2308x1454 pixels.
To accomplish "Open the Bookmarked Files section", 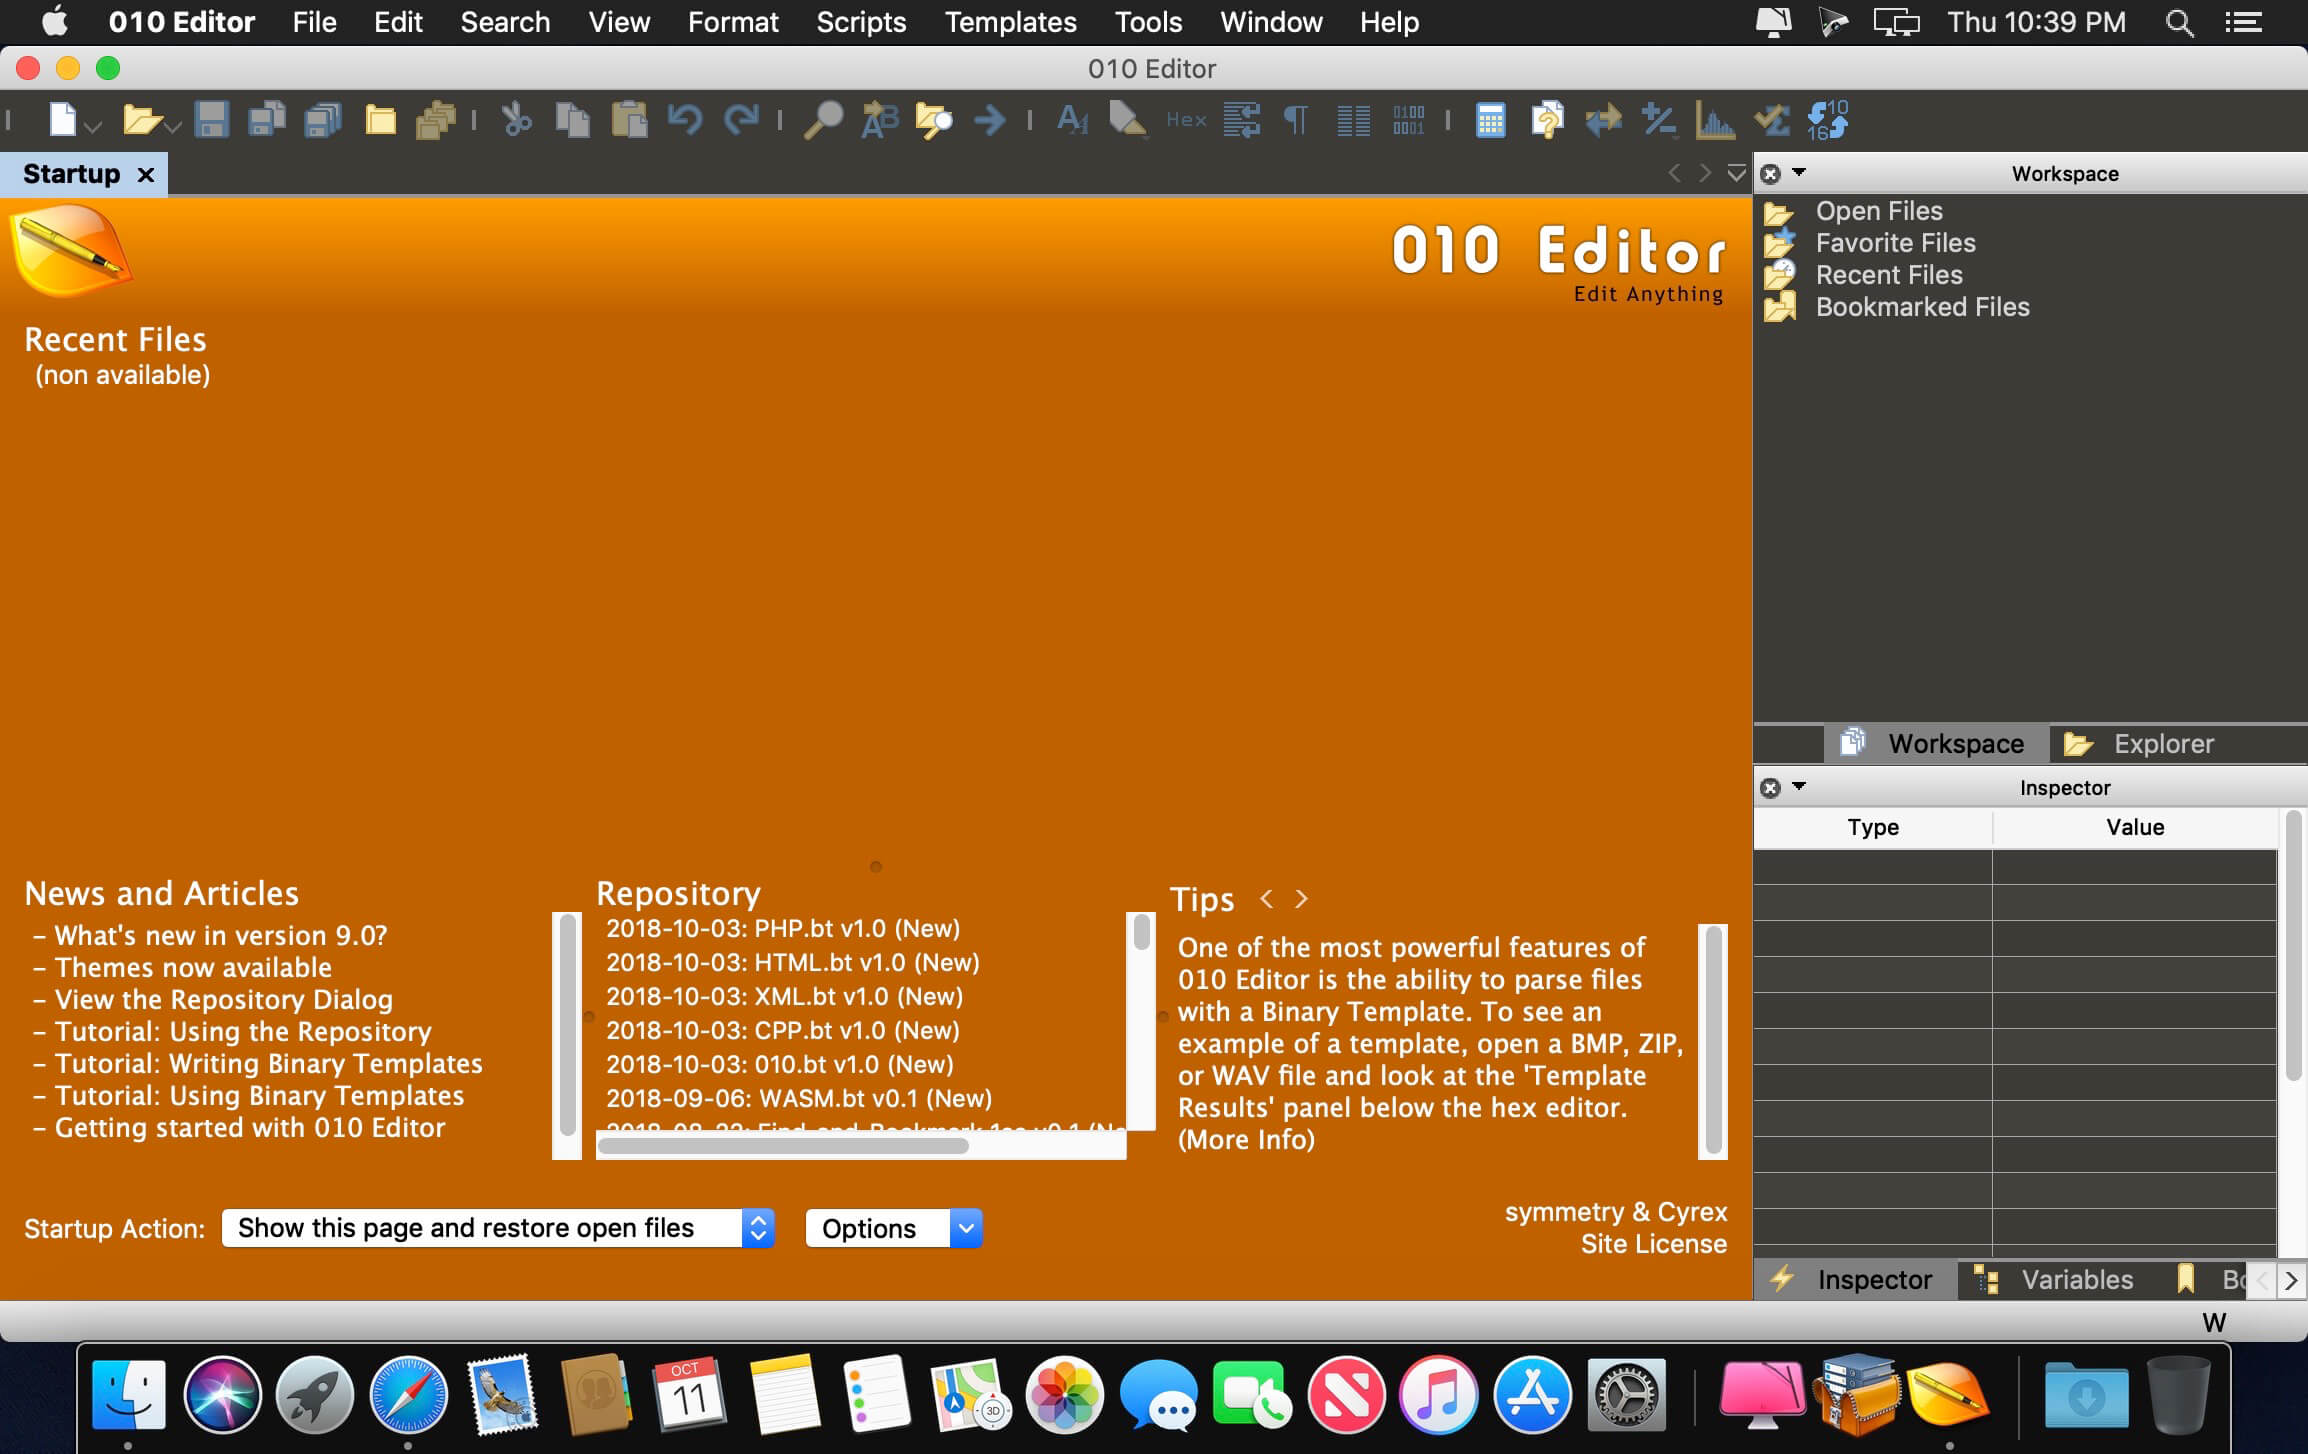I will [x=1923, y=307].
